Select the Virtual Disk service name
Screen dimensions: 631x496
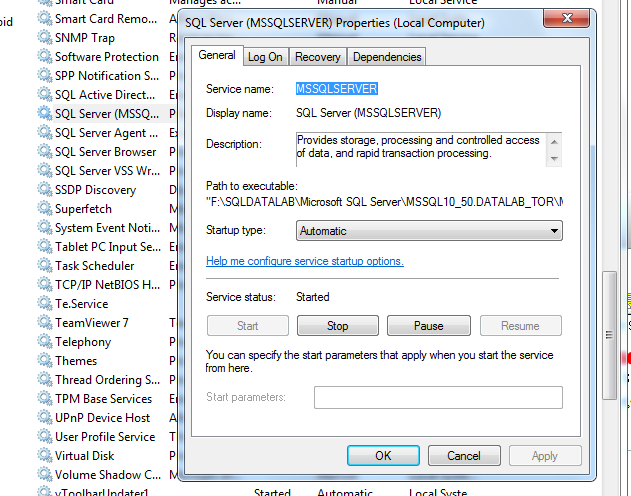click(x=85, y=456)
